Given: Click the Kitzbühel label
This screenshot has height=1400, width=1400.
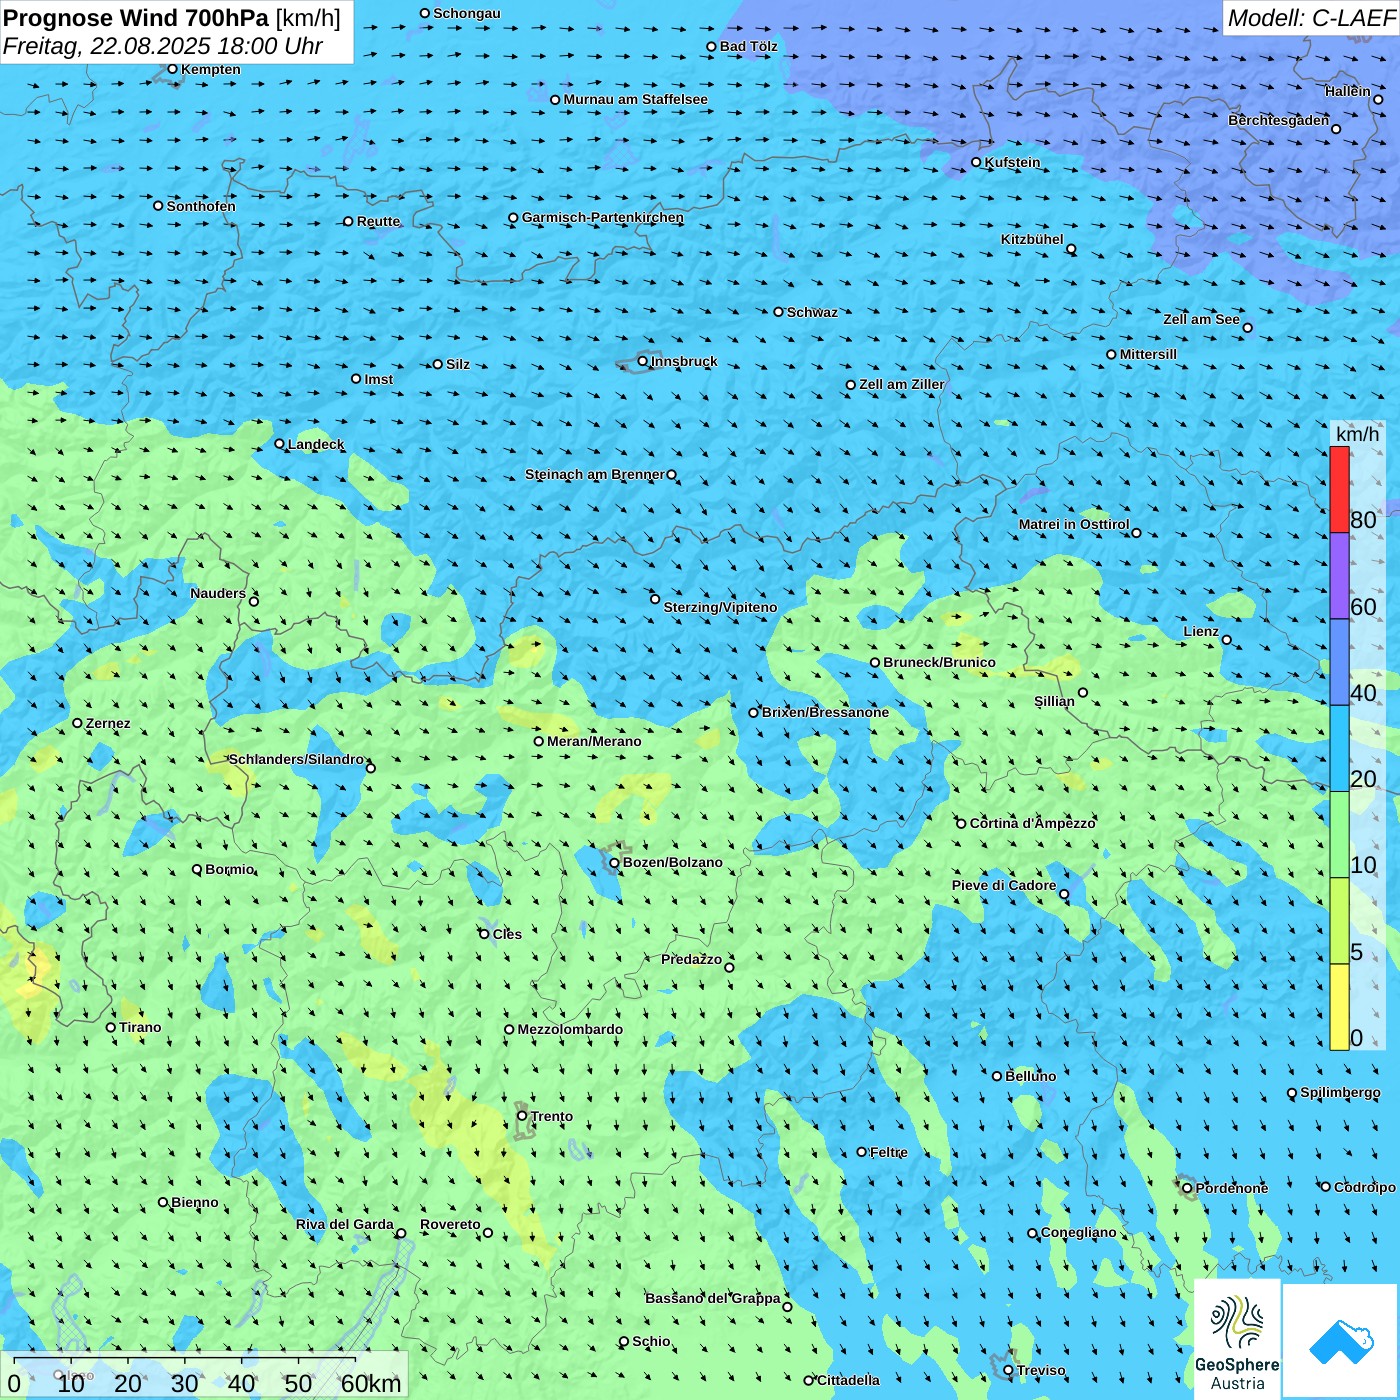Looking at the screenshot, I should [1032, 239].
